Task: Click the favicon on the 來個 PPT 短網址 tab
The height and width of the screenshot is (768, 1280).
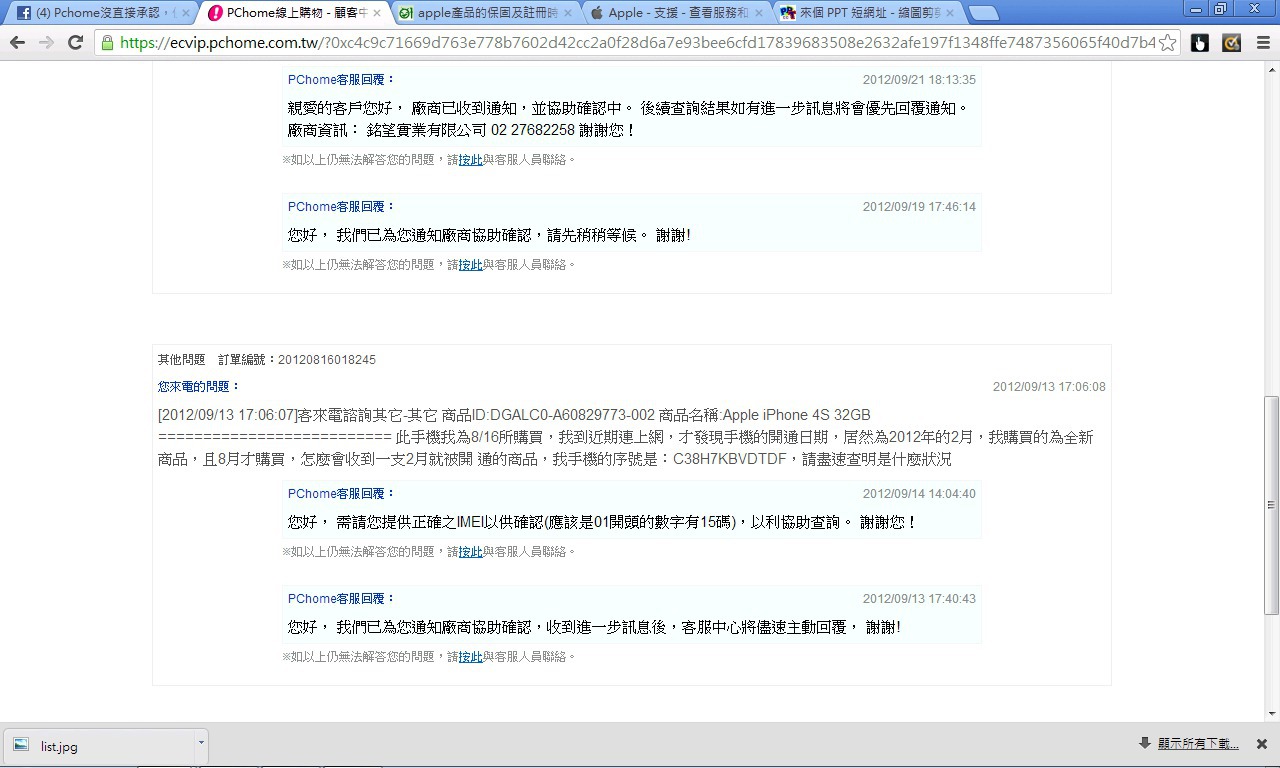Action: point(788,13)
